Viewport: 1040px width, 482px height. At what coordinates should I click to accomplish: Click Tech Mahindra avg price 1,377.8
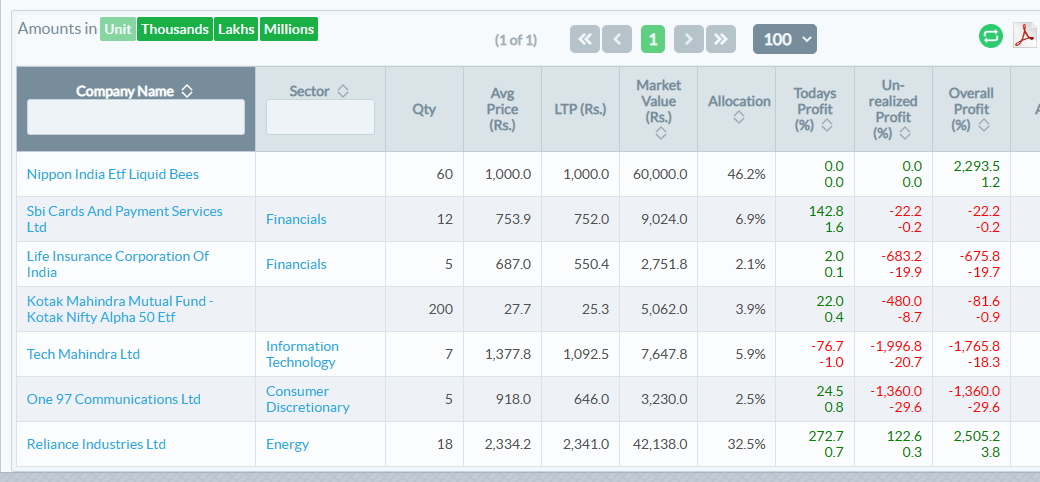[508, 355]
